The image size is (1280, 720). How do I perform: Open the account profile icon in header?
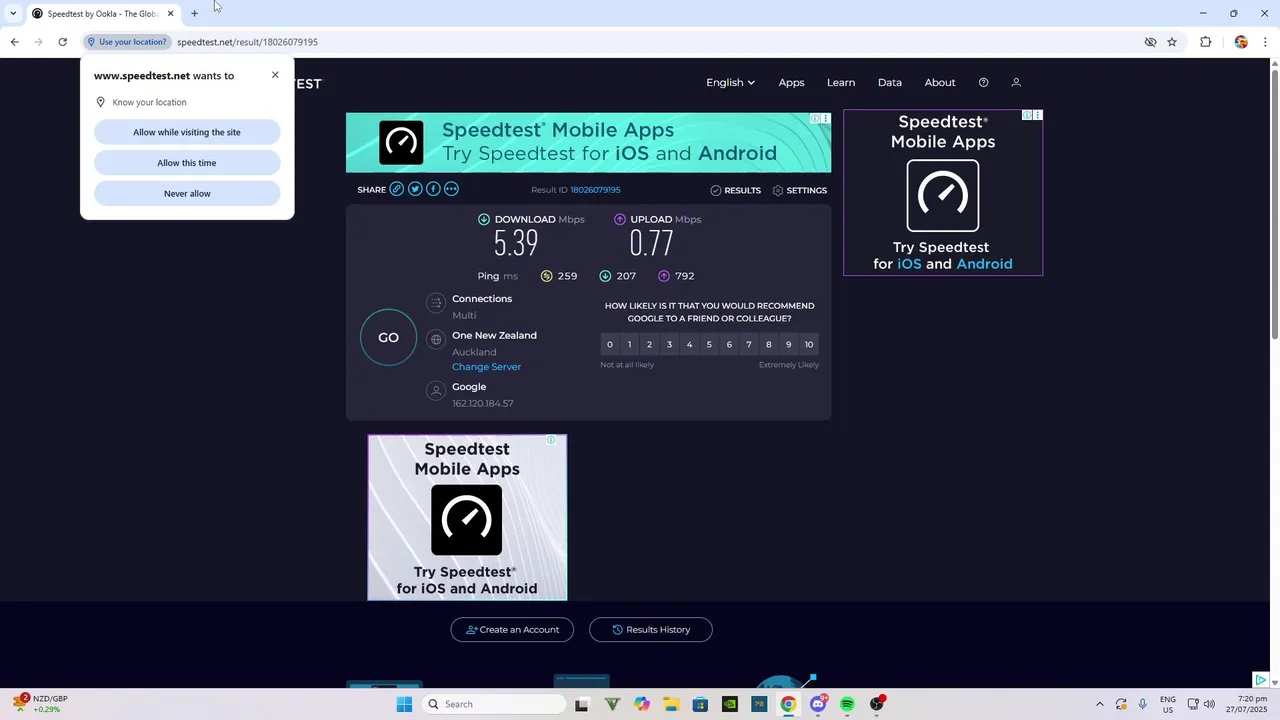click(1016, 83)
